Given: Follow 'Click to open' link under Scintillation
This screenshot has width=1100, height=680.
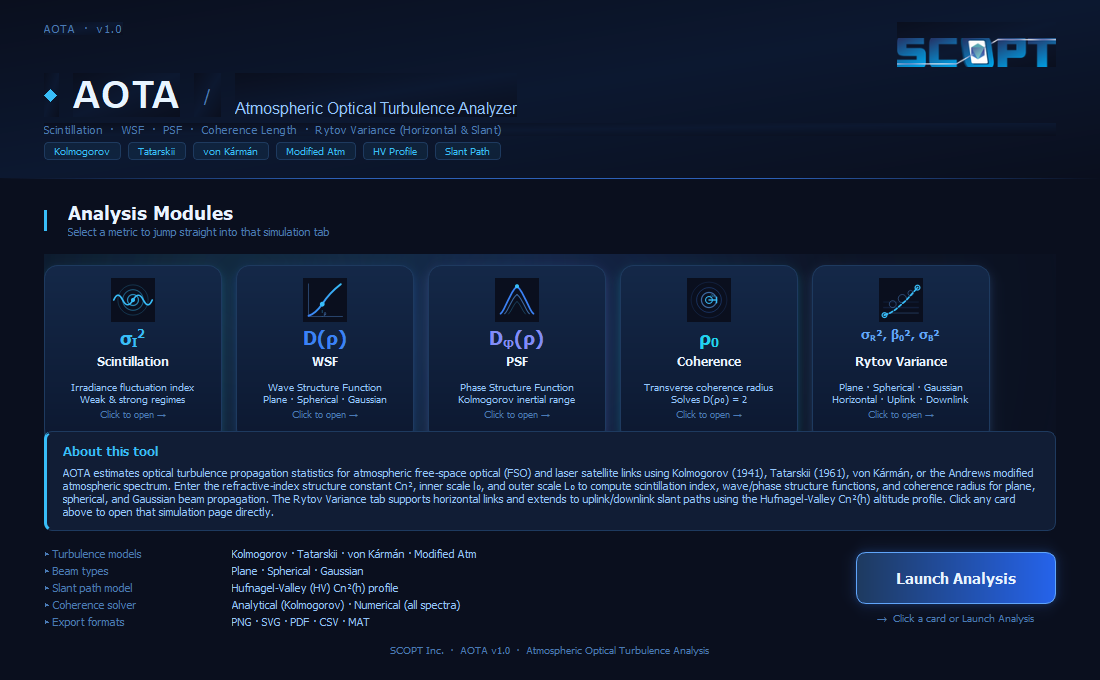Looking at the screenshot, I should tap(133, 415).
